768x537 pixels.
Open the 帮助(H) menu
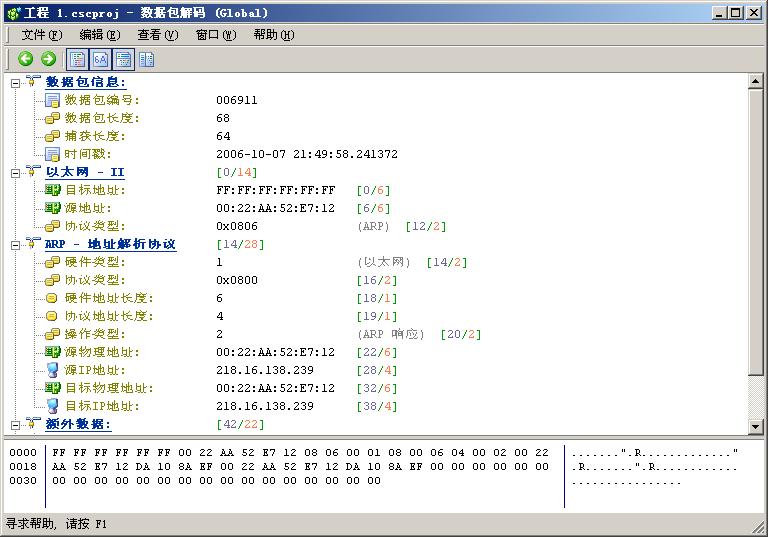274,35
